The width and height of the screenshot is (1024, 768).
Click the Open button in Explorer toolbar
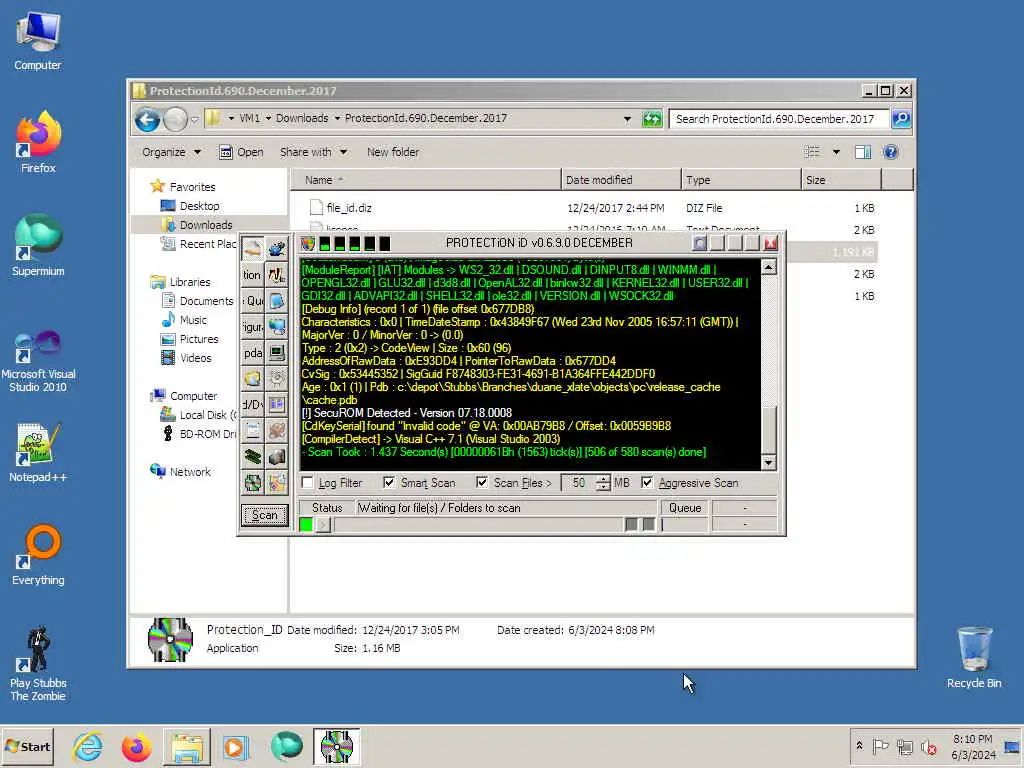(x=242, y=152)
